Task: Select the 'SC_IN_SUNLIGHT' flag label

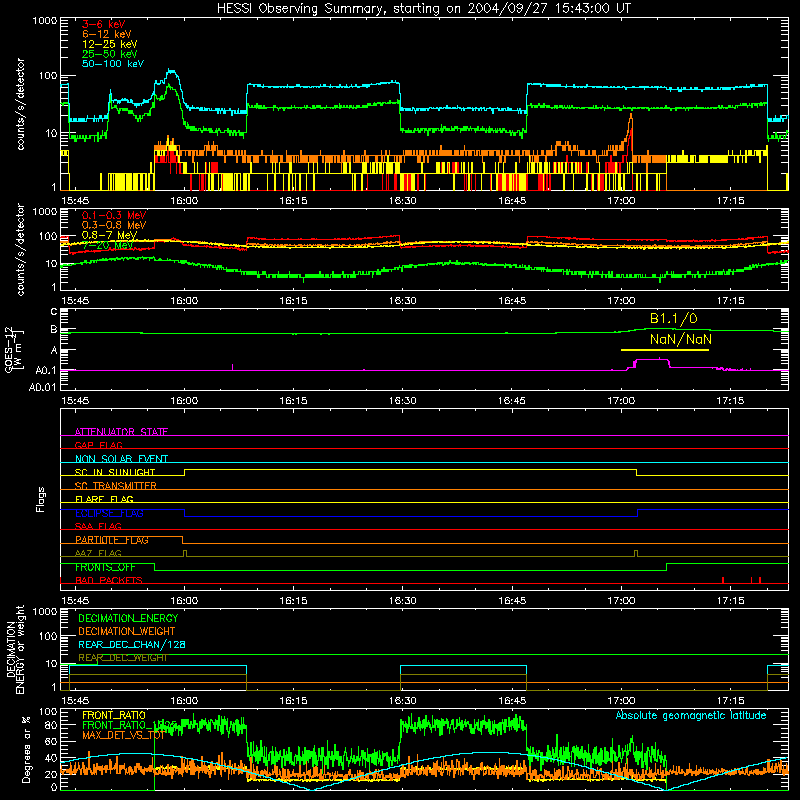Action: tap(115, 472)
